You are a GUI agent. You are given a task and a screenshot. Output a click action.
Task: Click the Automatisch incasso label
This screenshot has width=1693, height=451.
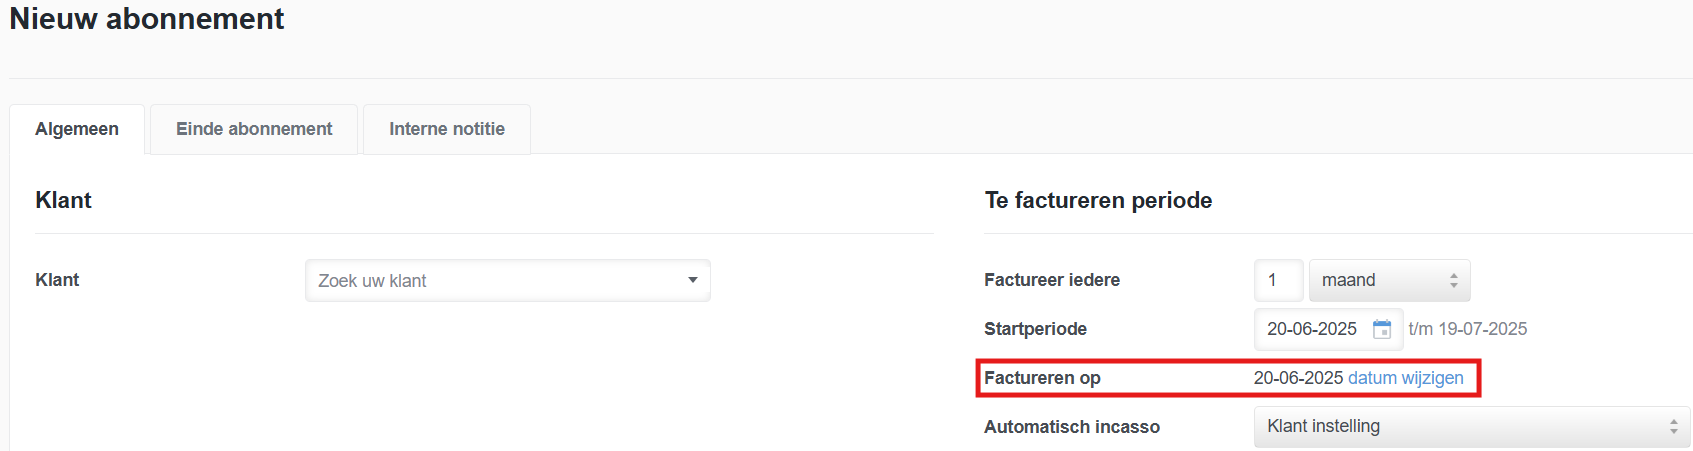[1071, 427]
